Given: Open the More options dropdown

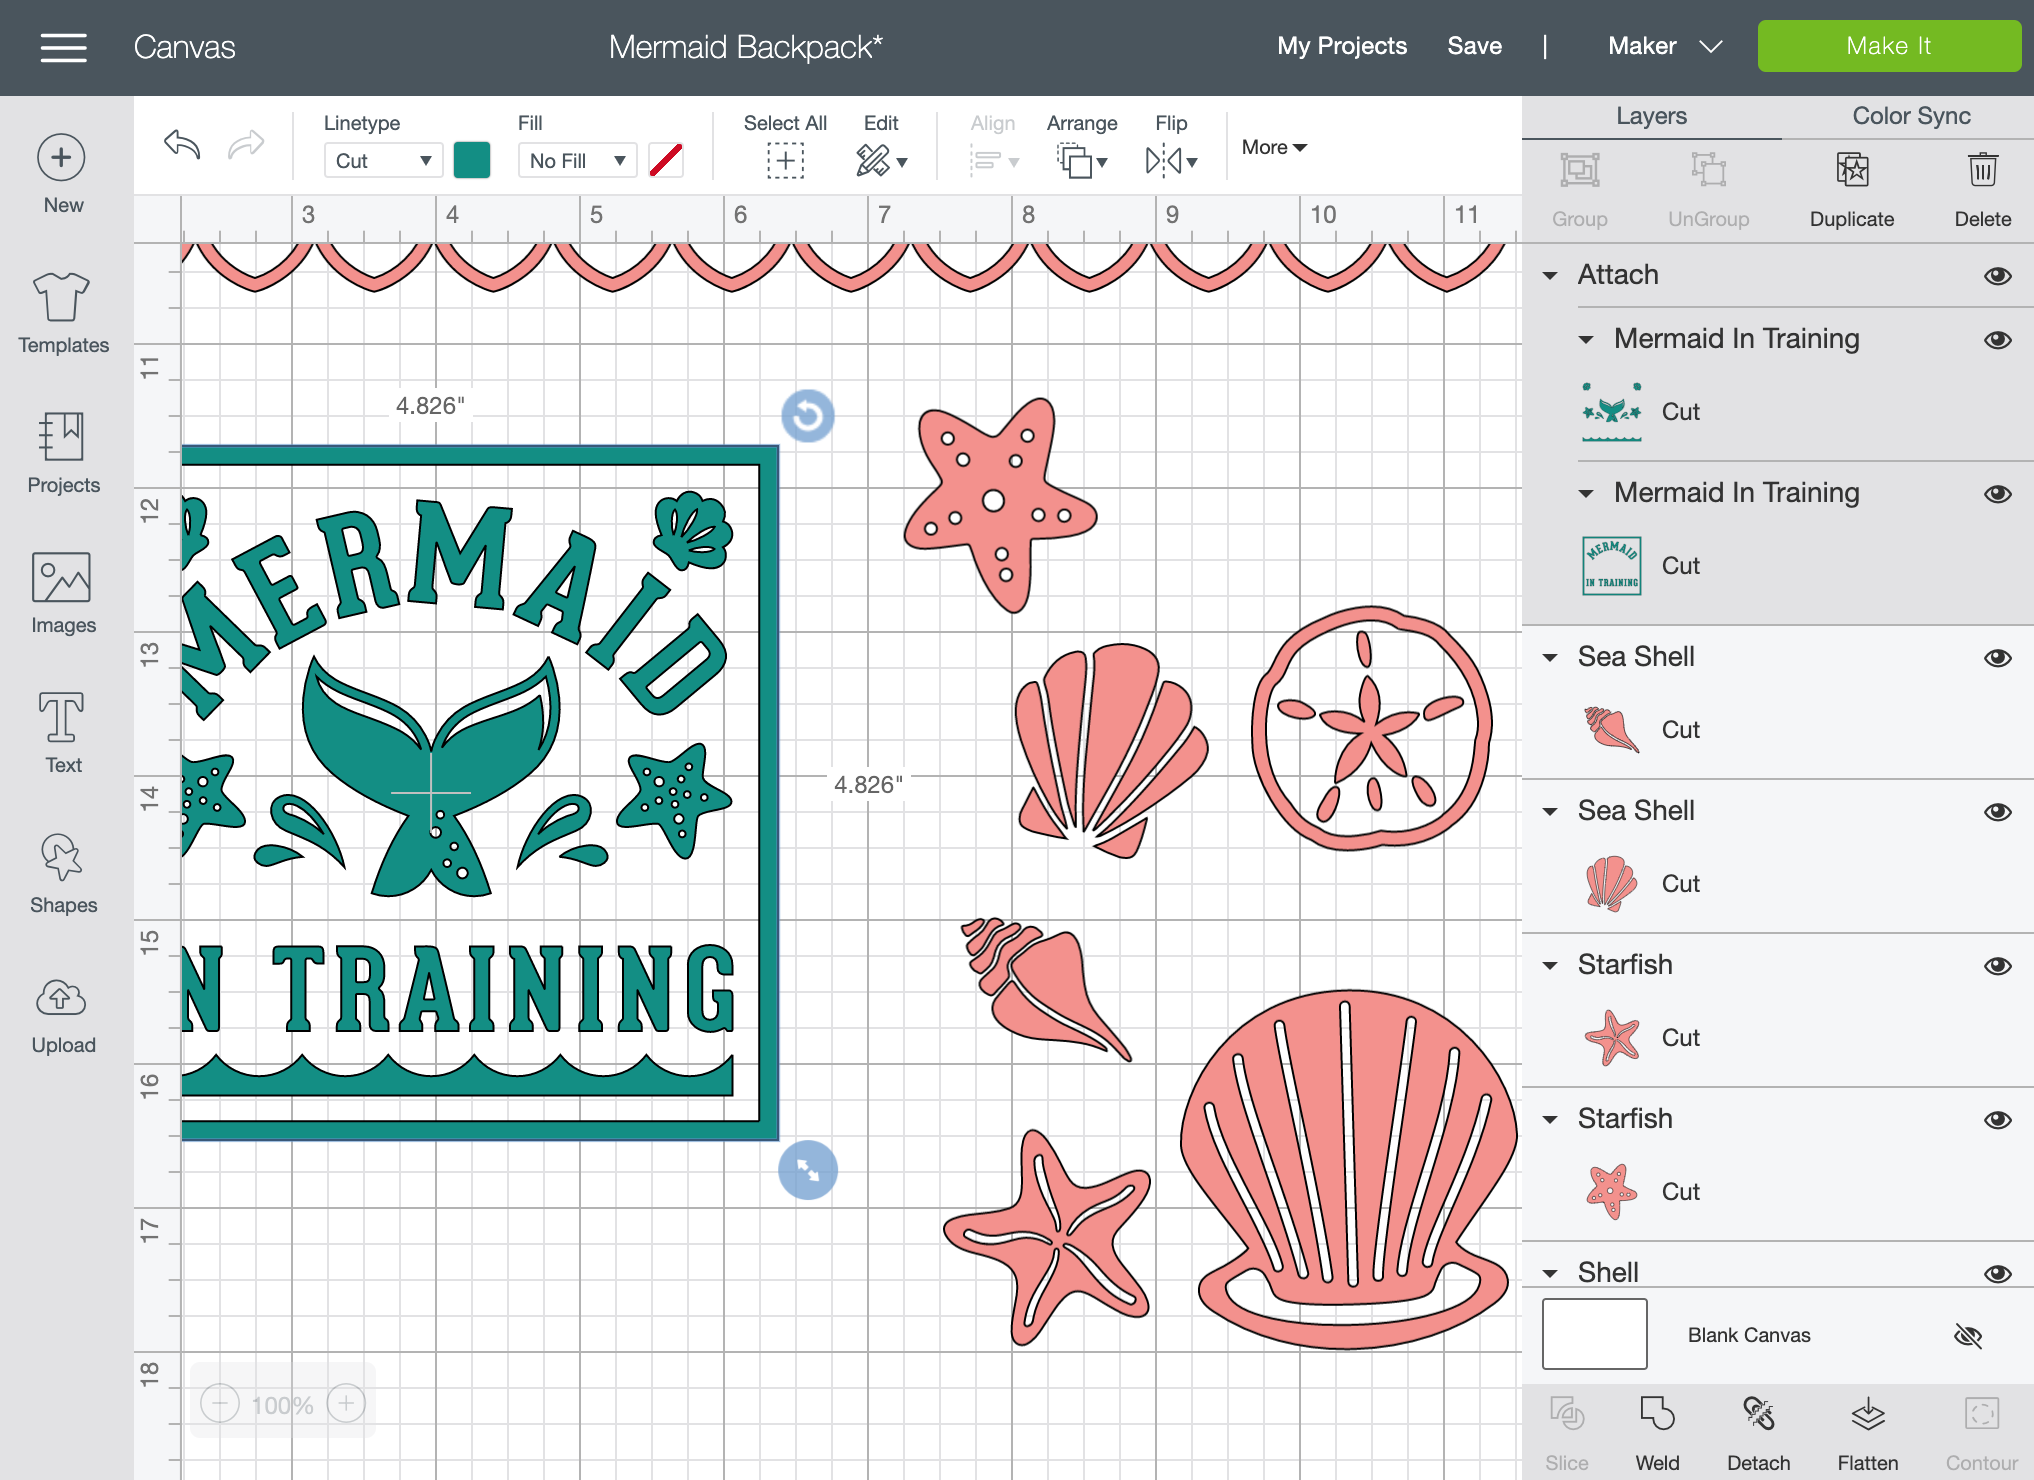Looking at the screenshot, I should coord(1274,147).
